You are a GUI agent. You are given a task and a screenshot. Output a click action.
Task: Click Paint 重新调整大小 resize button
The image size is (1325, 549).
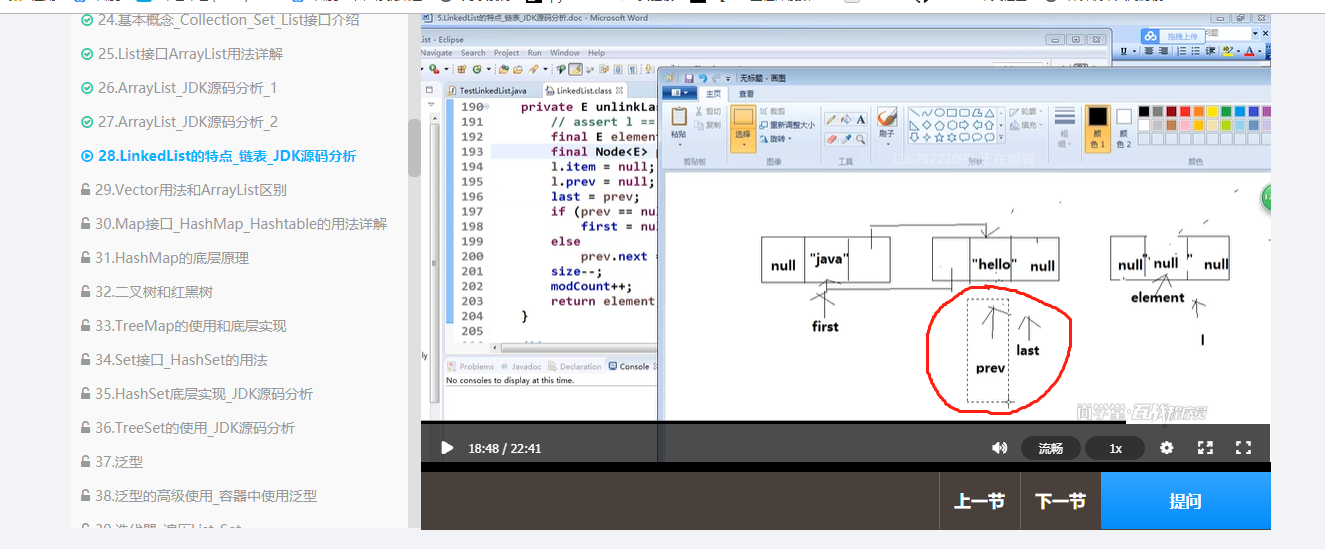(x=788, y=125)
